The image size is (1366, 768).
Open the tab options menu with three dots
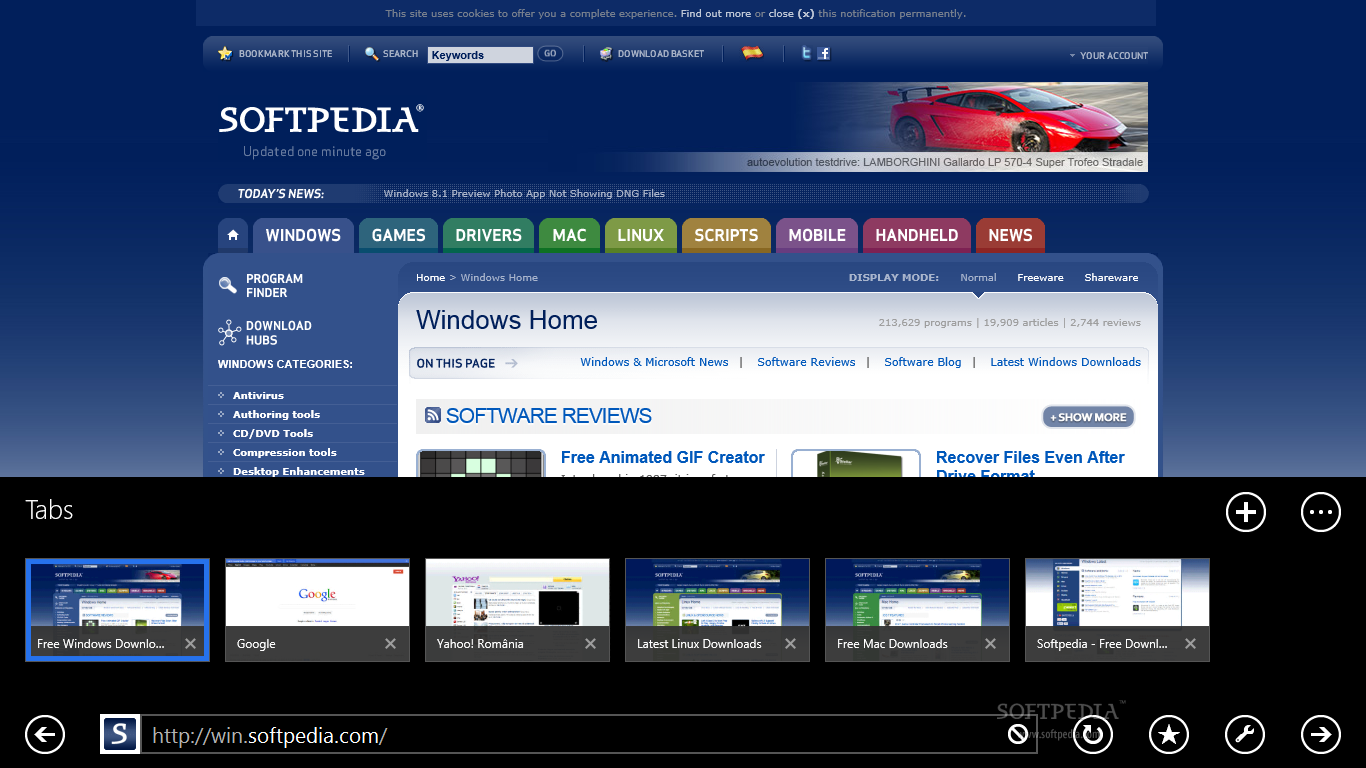click(1320, 511)
